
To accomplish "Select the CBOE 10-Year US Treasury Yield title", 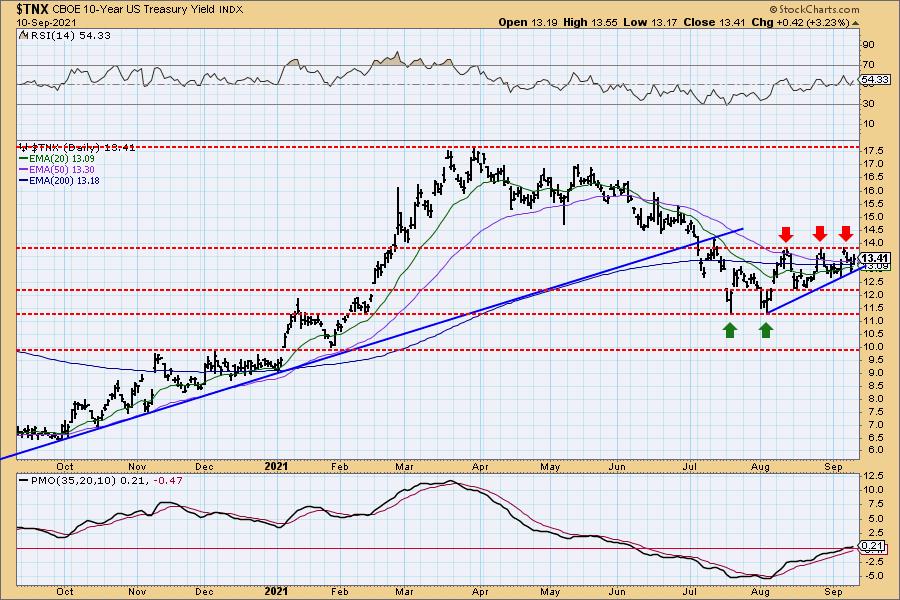I will tap(135, 10).
